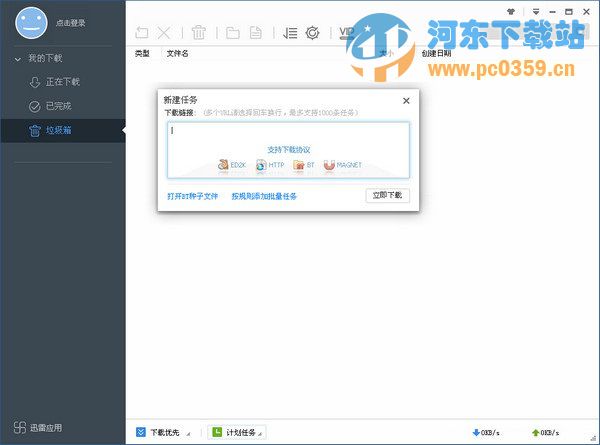
Task: Click the trash can toolbar icon
Action: click(x=199, y=33)
